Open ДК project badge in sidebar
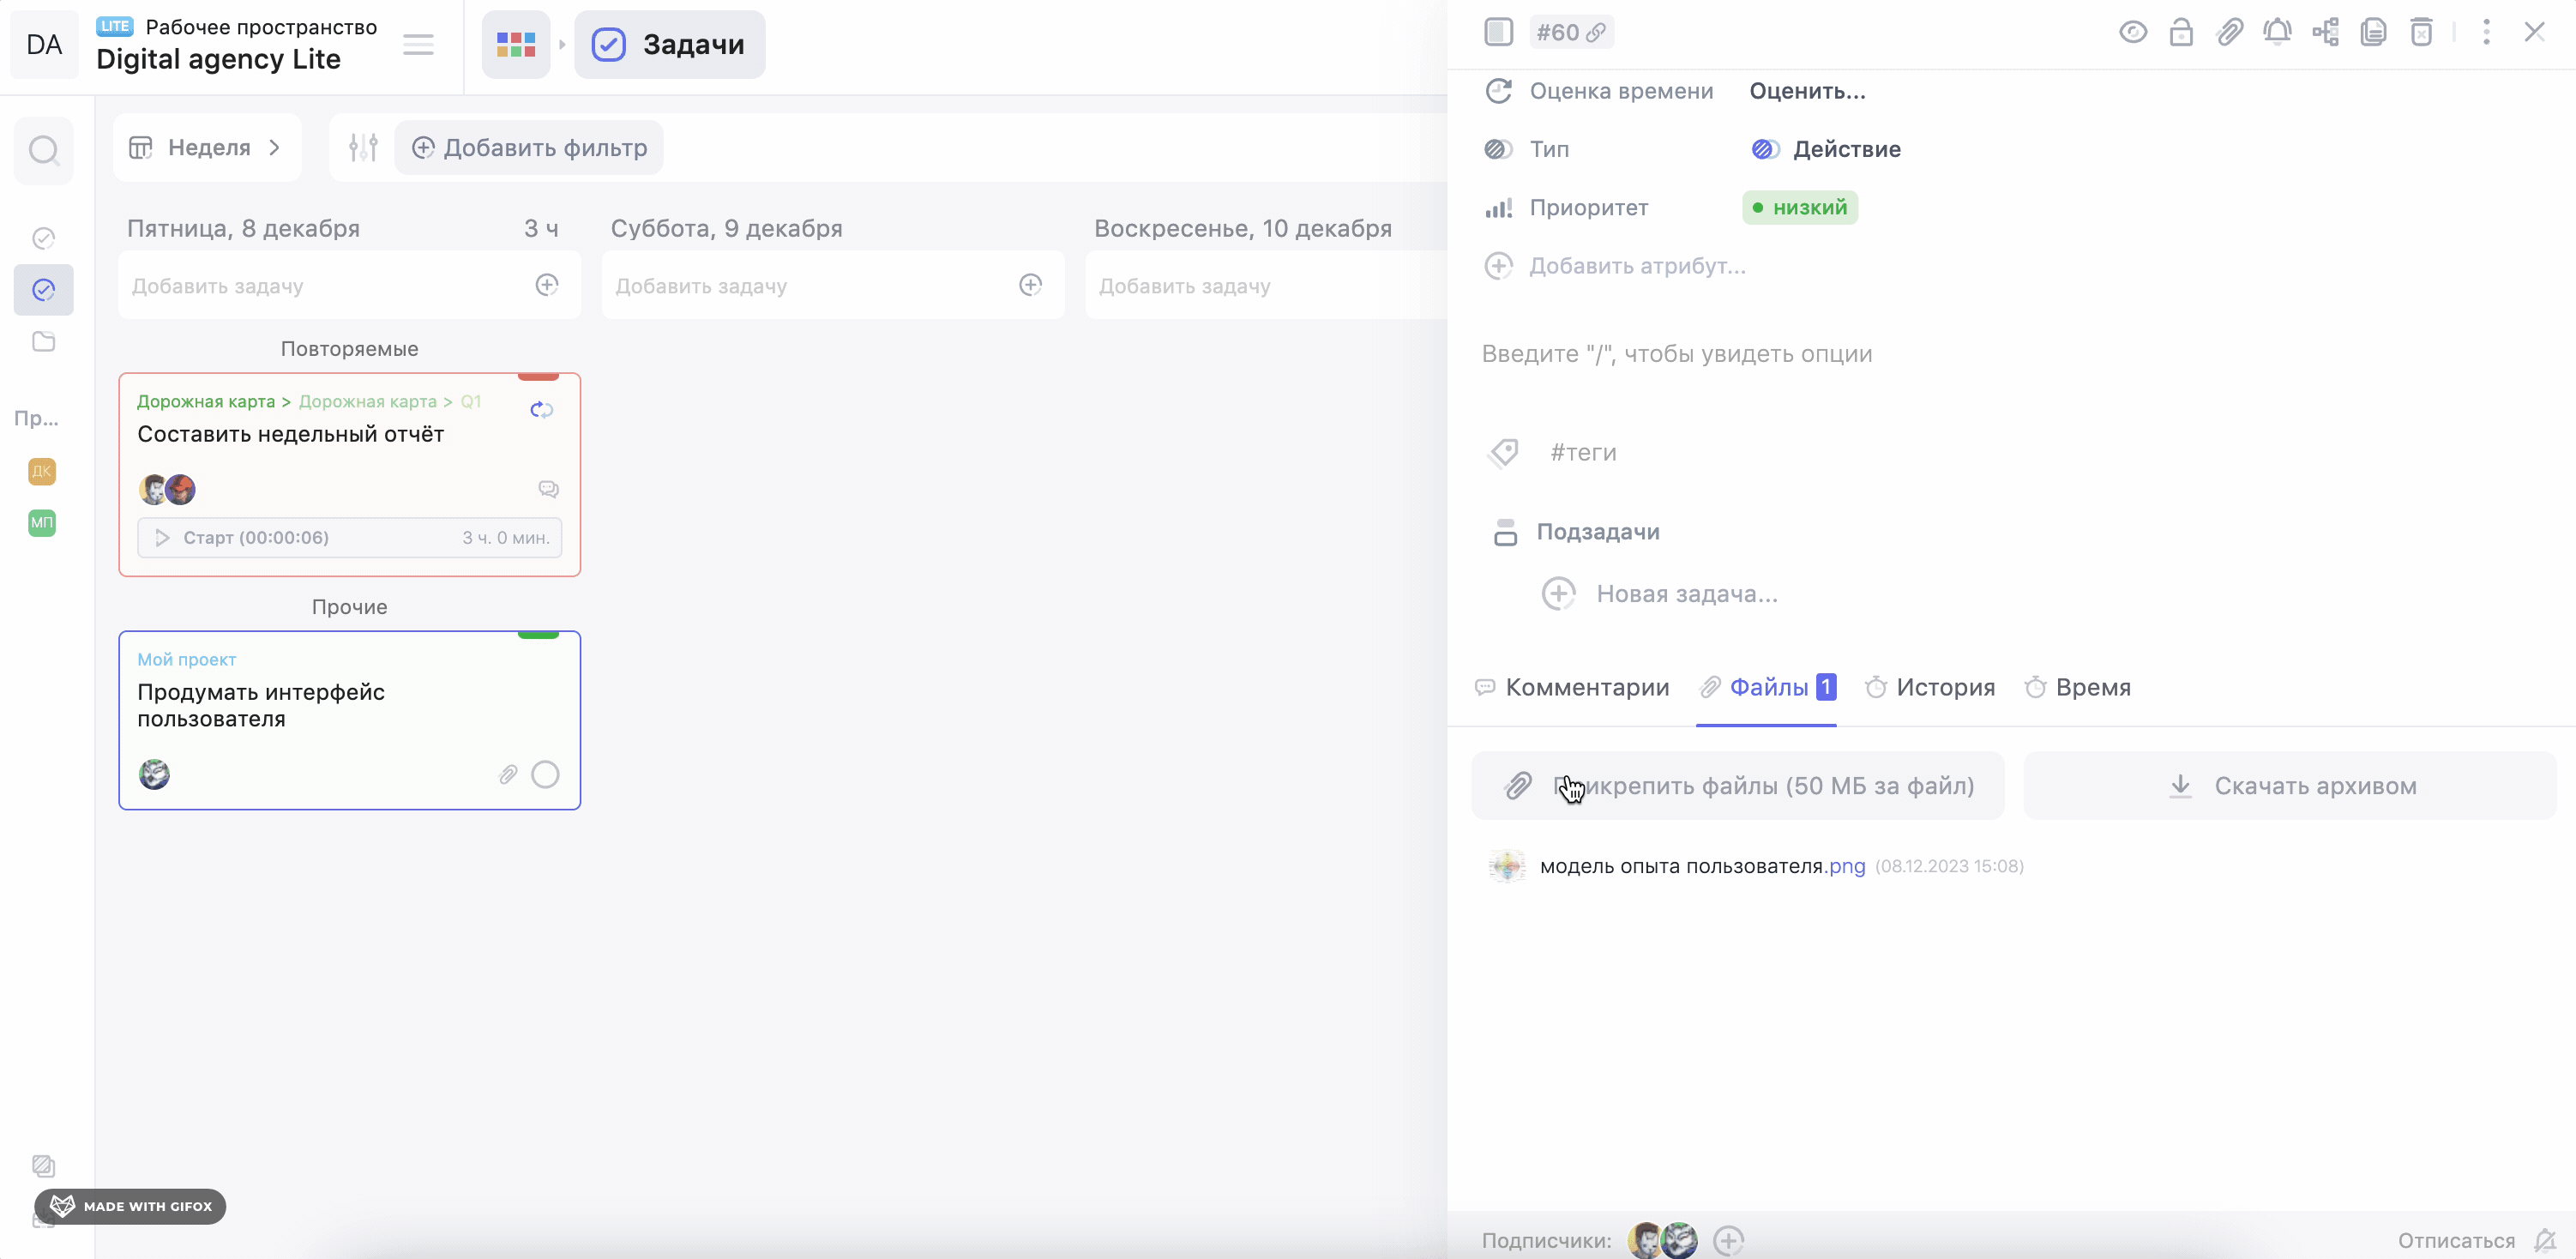This screenshot has width=2576, height=1259. (x=42, y=471)
